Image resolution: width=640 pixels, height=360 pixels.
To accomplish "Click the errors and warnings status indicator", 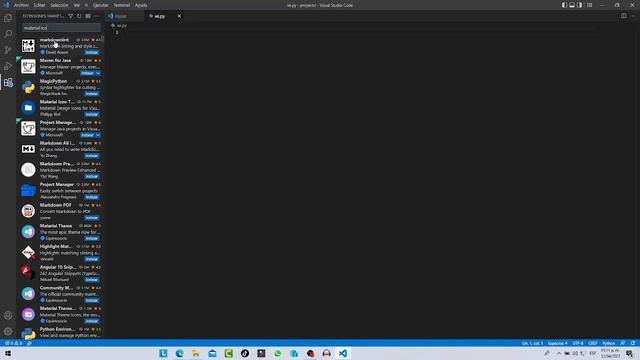I will (13, 343).
